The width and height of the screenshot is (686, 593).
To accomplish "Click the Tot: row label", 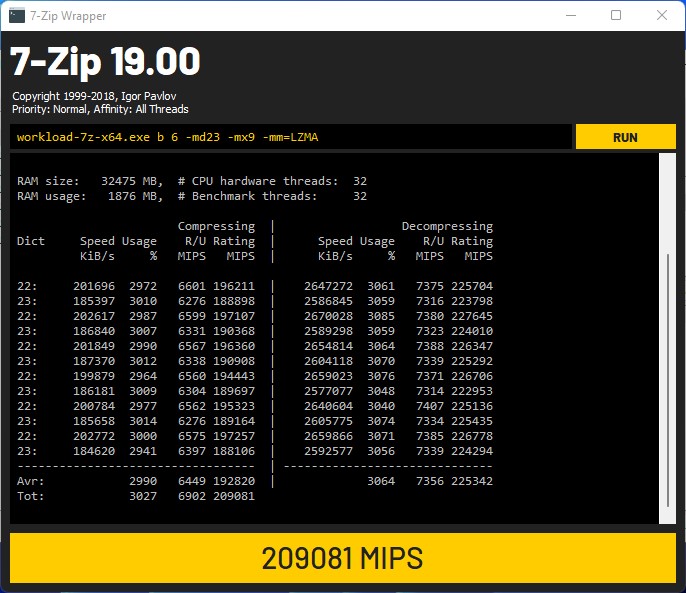I will click(30, 496).
